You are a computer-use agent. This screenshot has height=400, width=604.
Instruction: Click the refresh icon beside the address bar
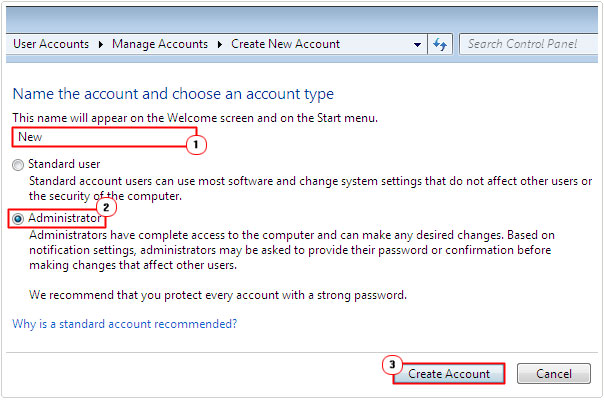point(440,44)
